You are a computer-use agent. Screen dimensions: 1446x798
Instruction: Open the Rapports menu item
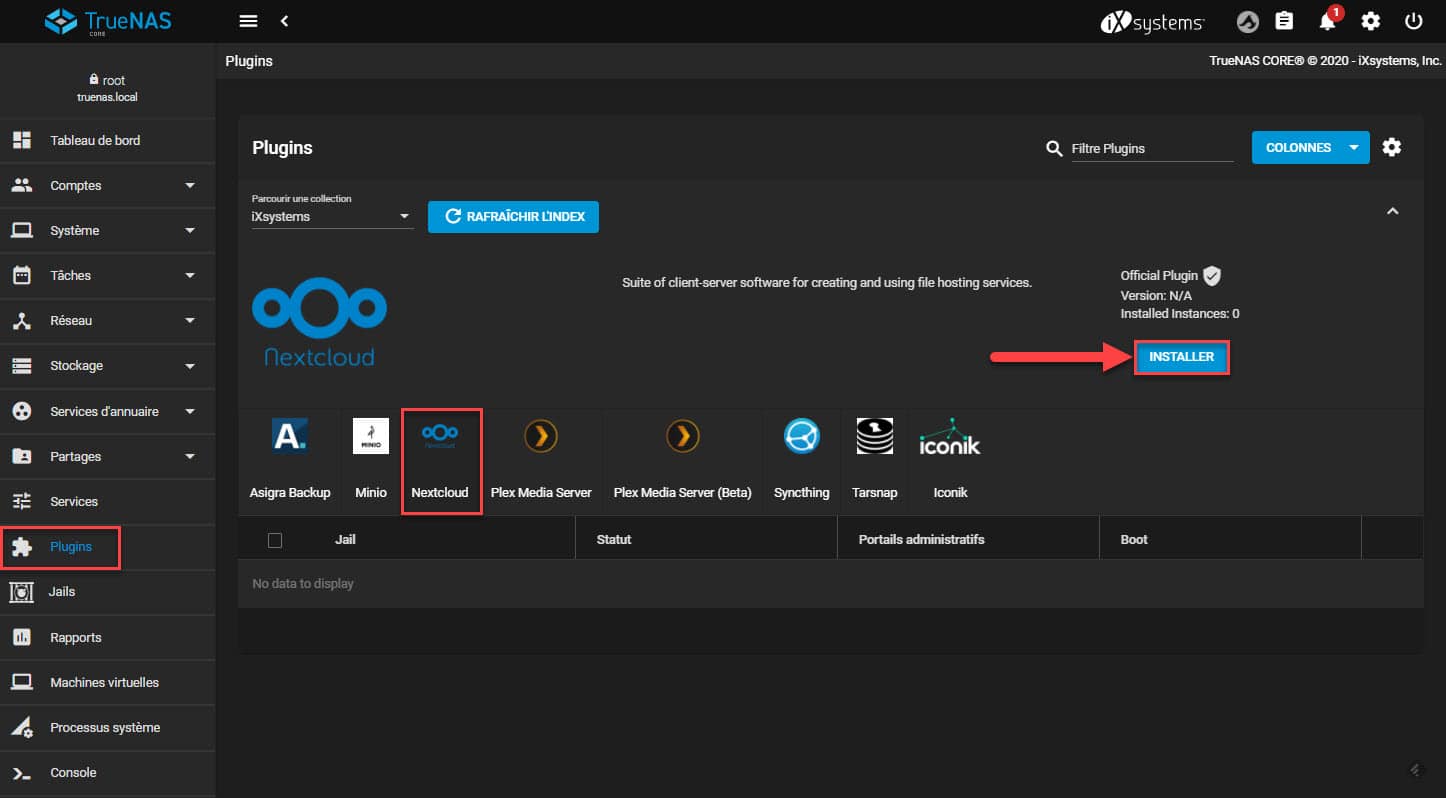(107, 637)
